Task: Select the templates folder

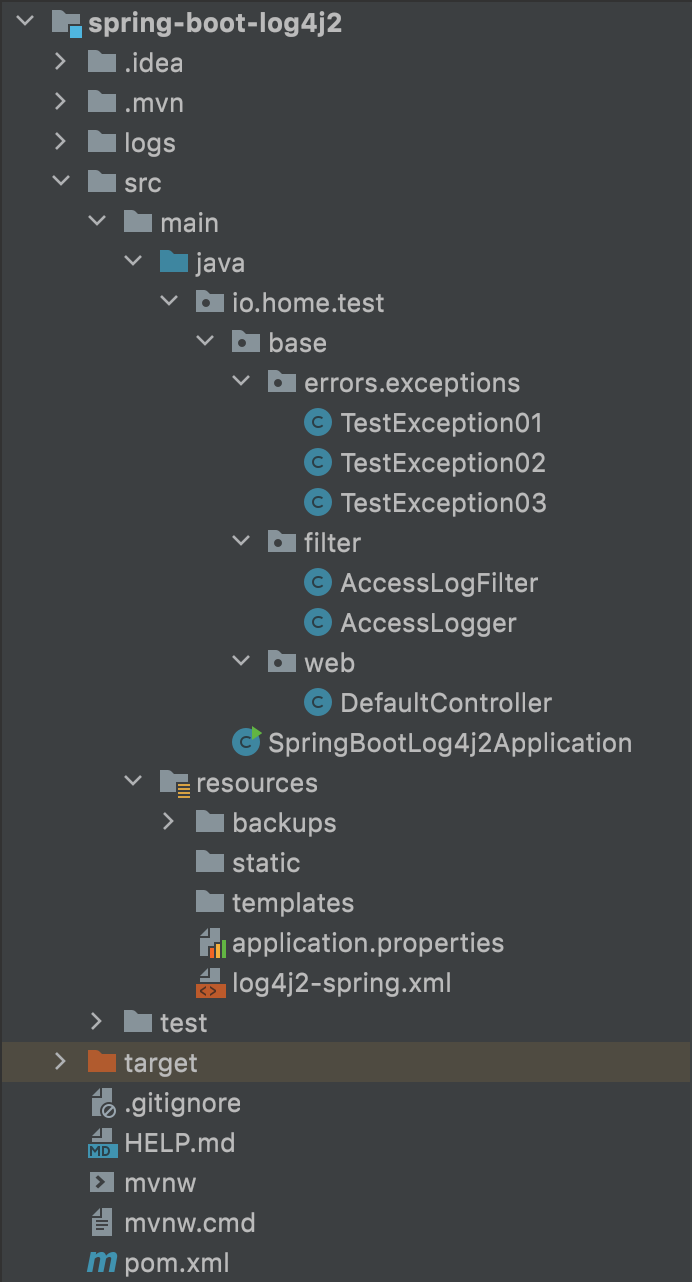Action: click(293, 903)
